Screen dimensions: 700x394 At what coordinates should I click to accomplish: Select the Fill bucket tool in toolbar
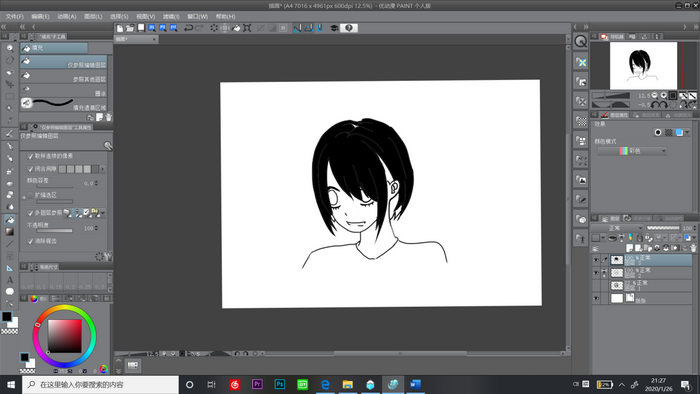pyautogui.click(x=9, y=220)
